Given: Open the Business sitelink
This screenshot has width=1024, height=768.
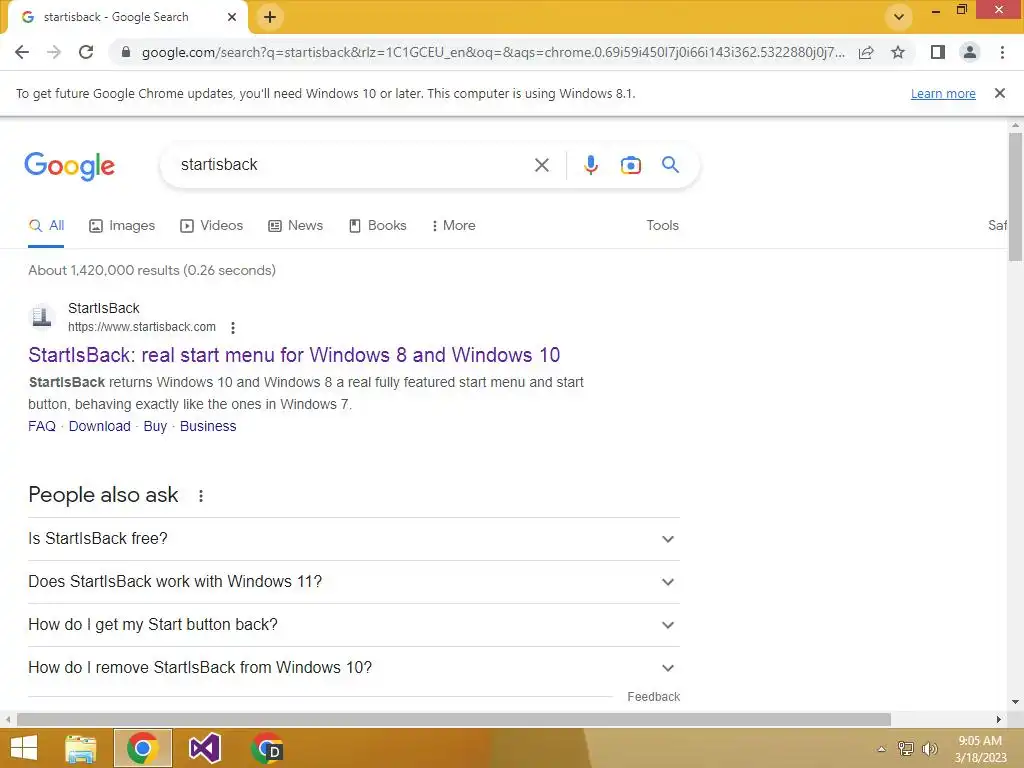Looking at the screenshot, I should point(208,426).
